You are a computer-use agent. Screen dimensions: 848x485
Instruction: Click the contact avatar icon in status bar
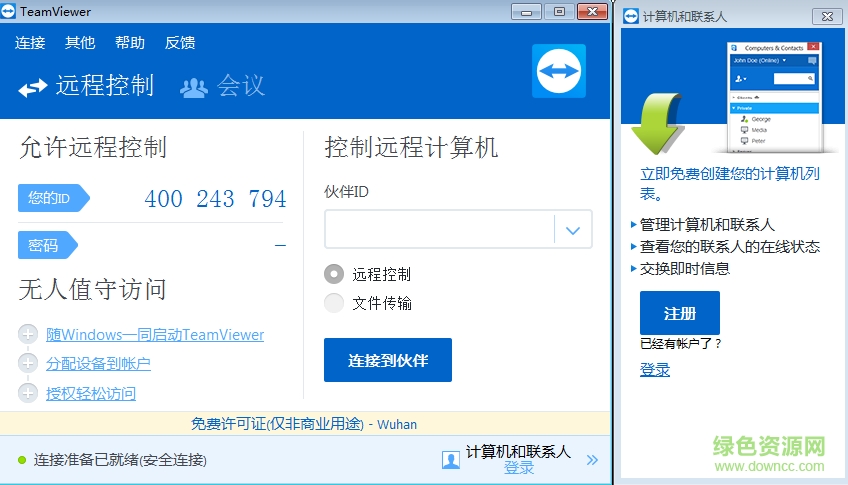450,460
